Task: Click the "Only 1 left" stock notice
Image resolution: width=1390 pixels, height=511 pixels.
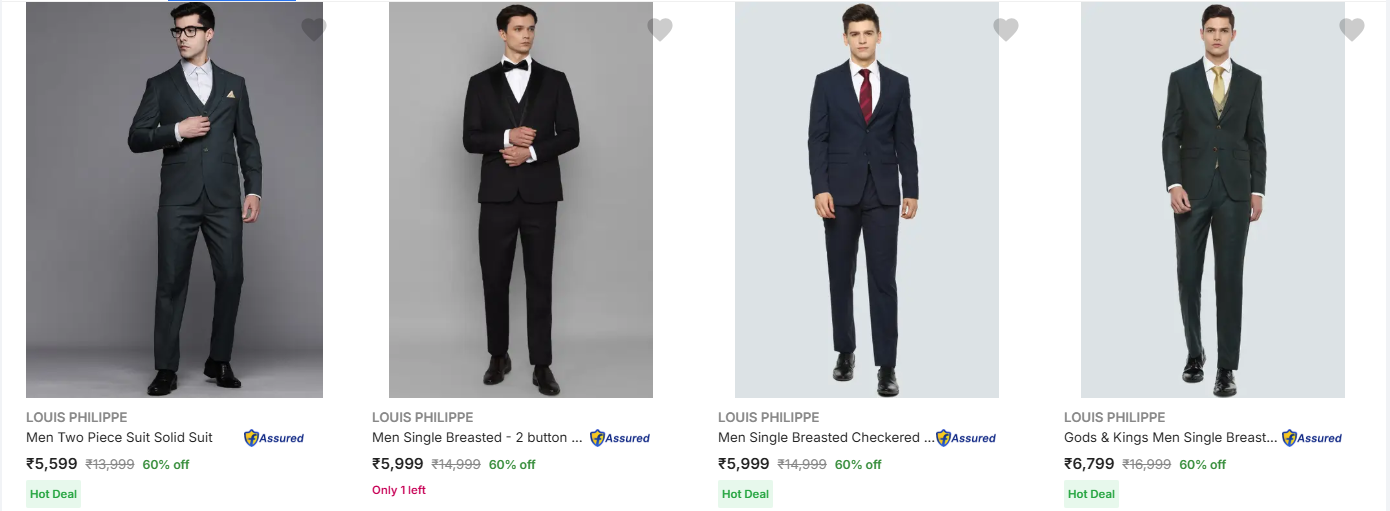Action: pyautogui.click(x=399, y=490)
